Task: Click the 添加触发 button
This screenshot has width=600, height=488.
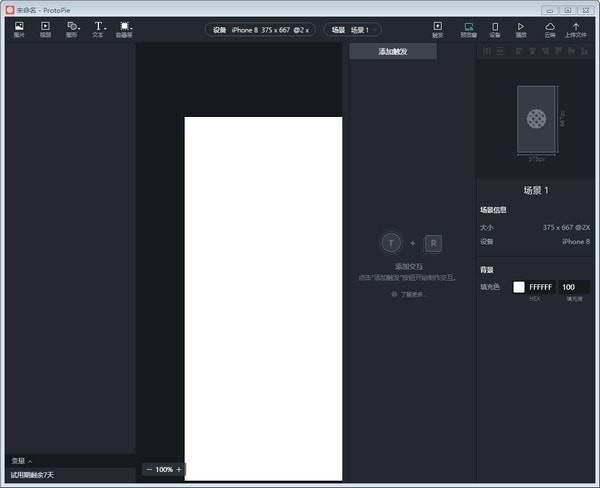Action: 393,51
